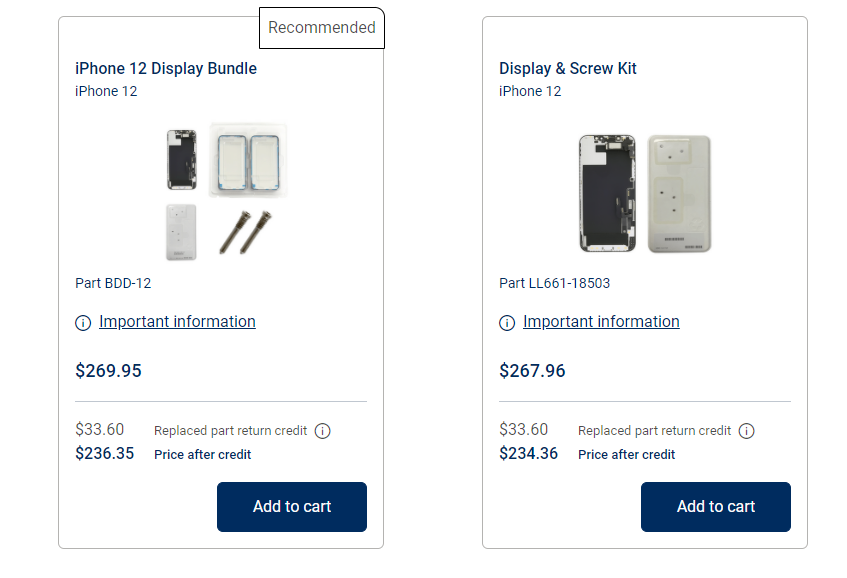The image size is (847, 578).
Task: Click the $267.96 price
Action: click(532, 371)
